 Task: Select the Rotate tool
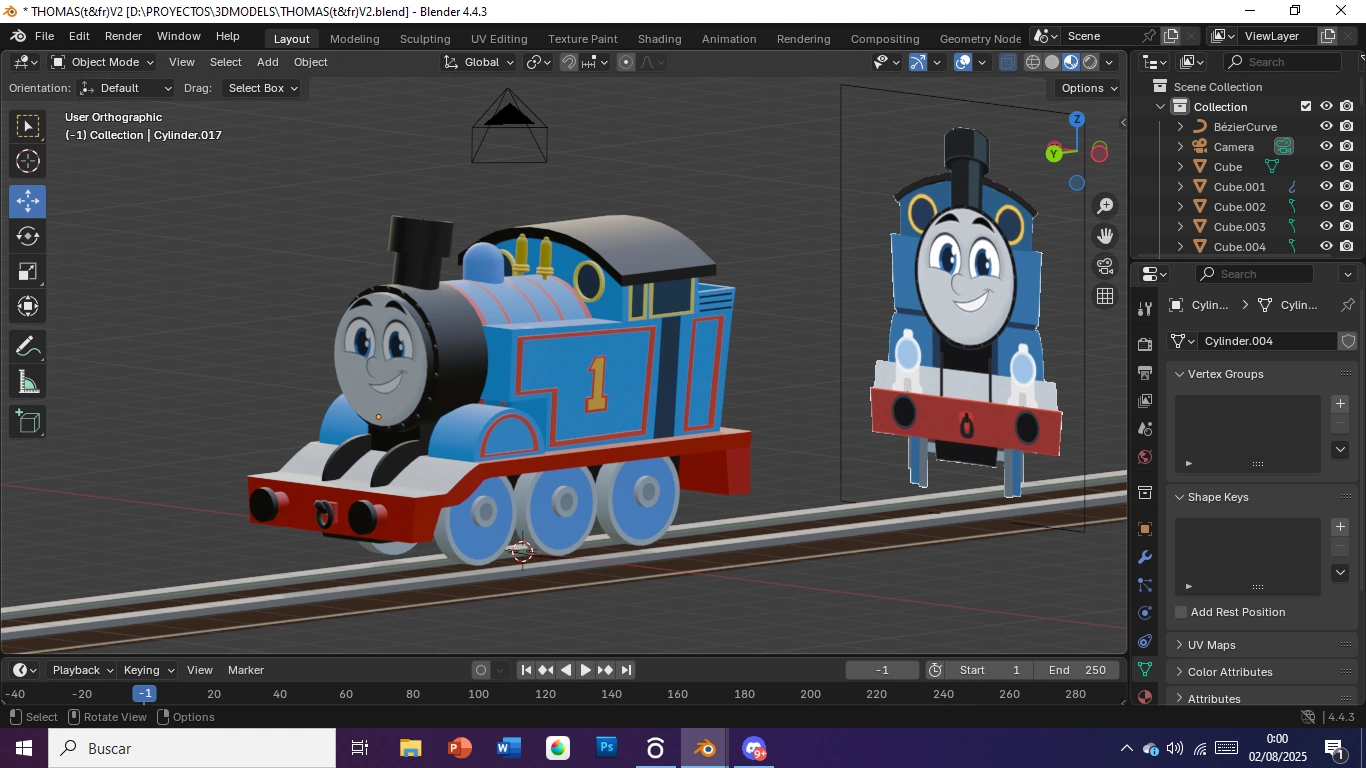[x=28, y=236]
